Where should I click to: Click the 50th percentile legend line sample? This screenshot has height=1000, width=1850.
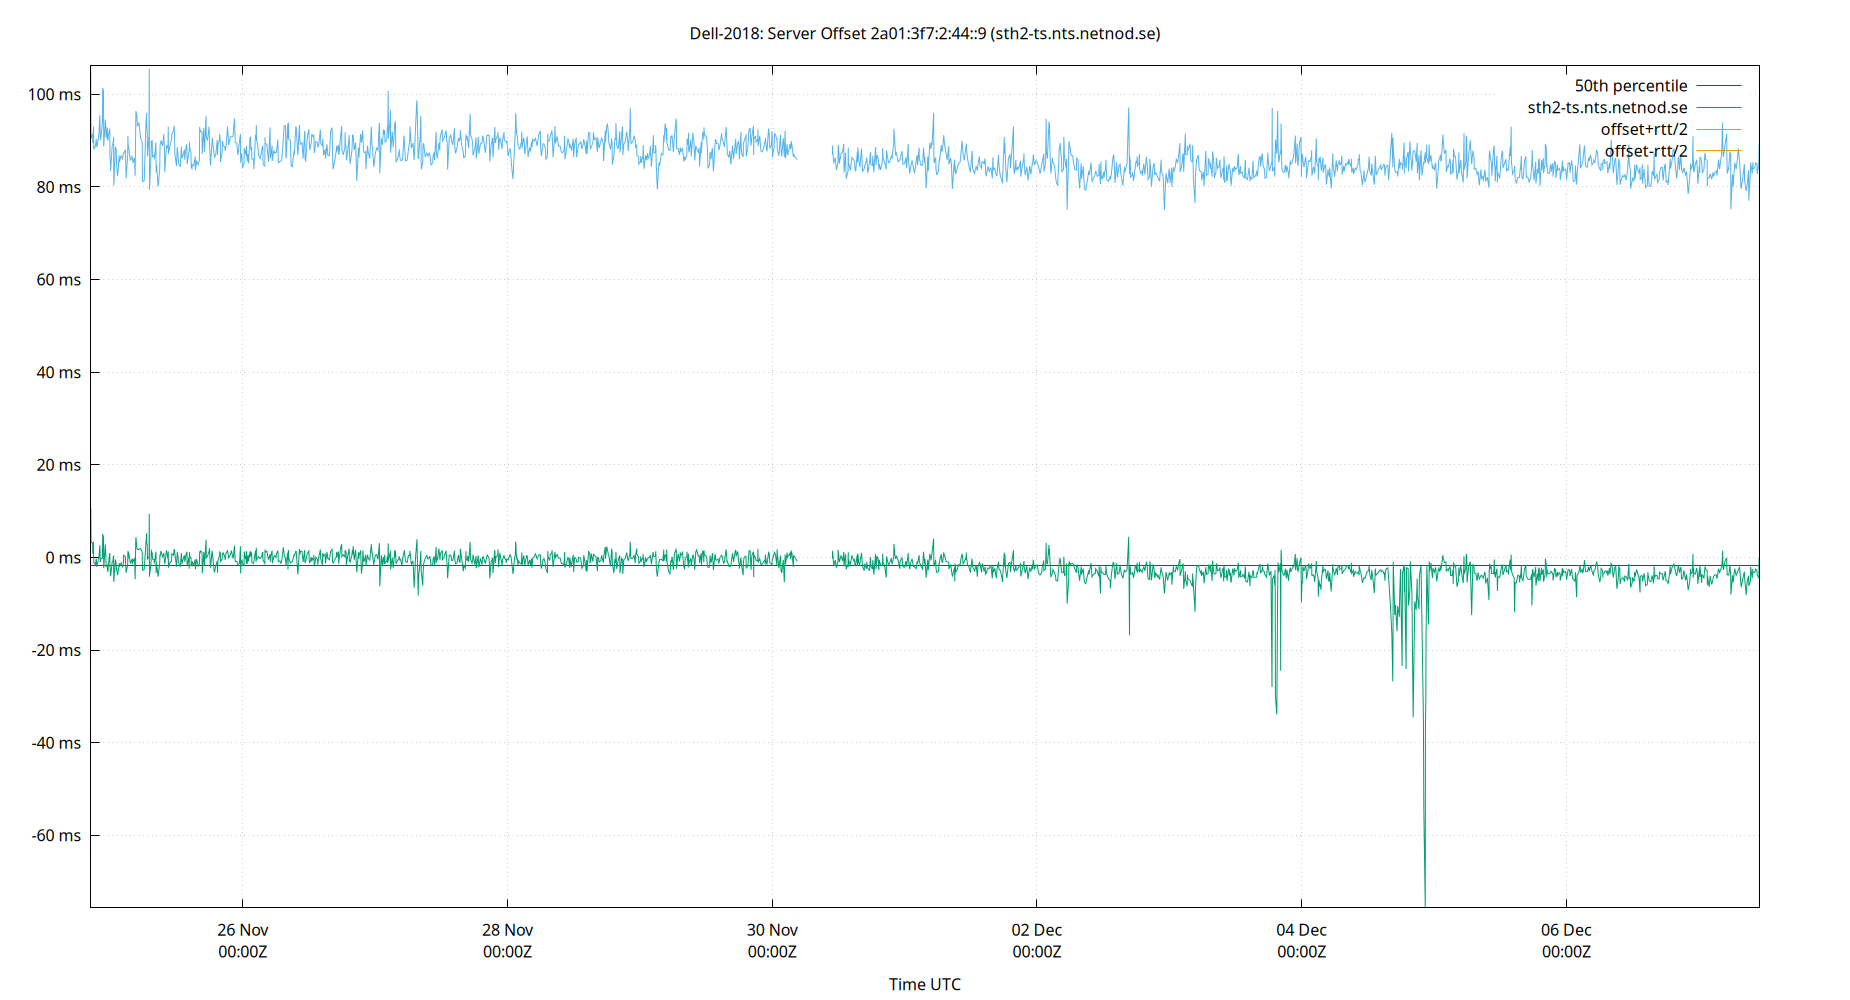(1718, 85)
